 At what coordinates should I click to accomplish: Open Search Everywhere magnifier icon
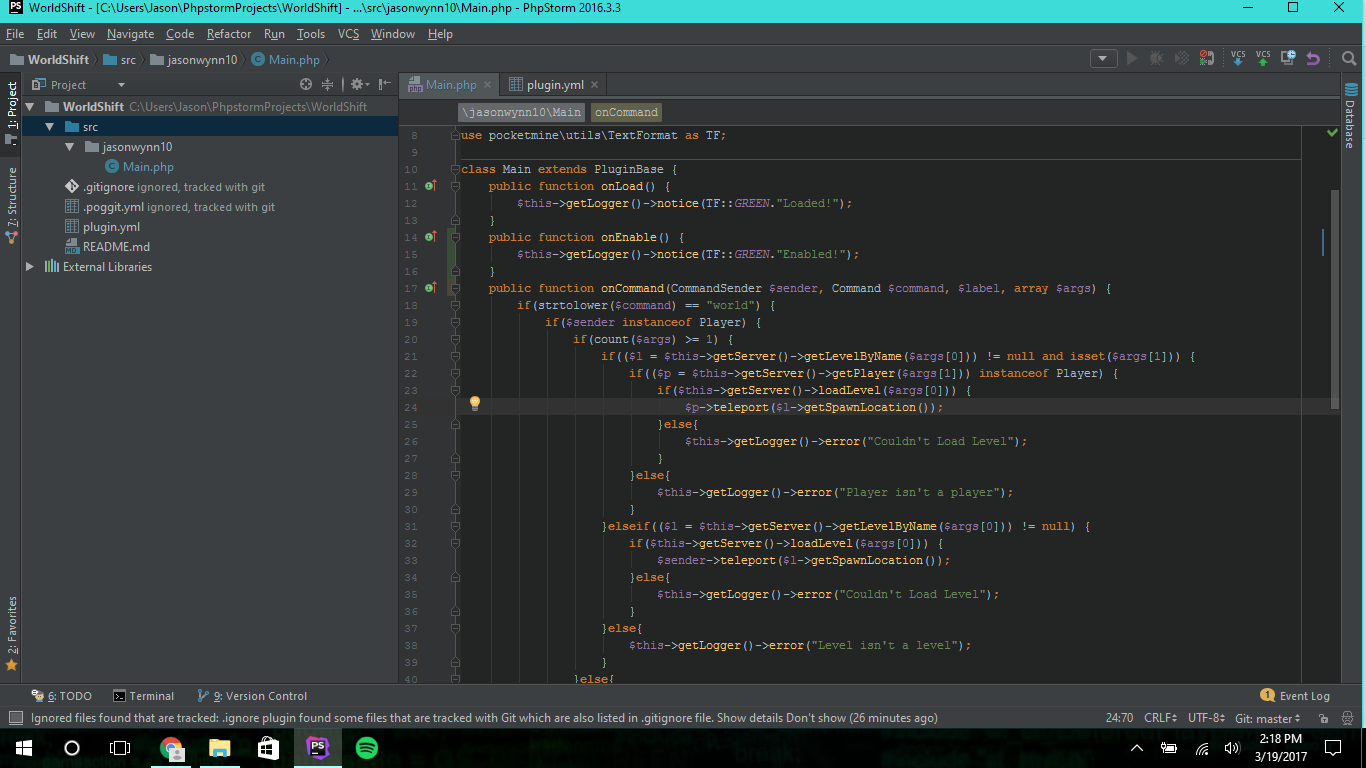coord(1348,59)
